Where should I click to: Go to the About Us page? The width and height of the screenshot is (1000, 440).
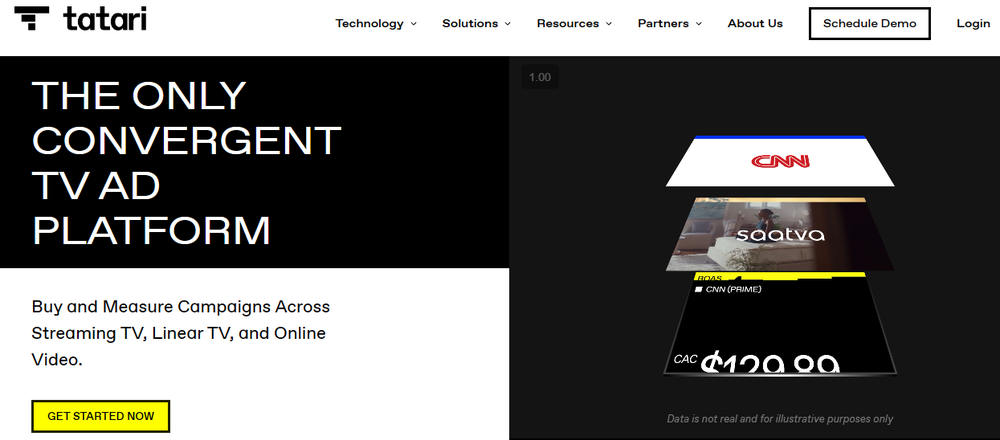(x=755, y=24)
